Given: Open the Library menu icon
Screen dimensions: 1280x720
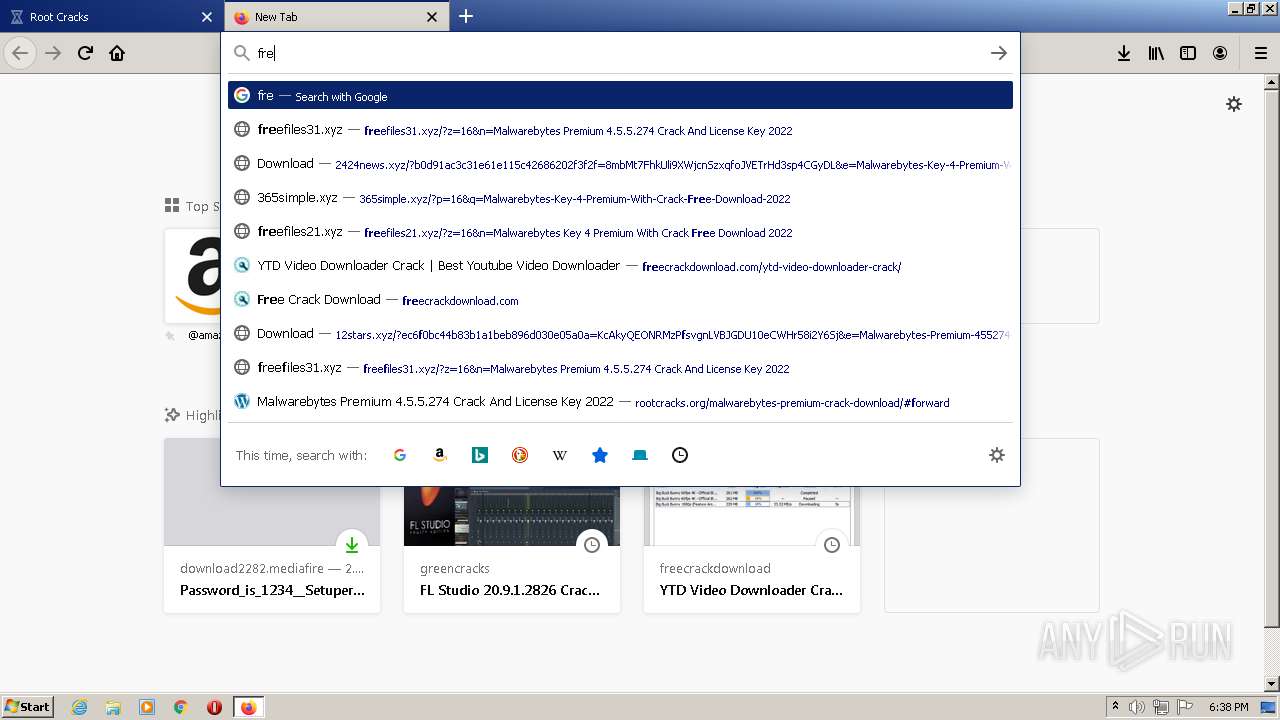Looking at the screenshot, I should point(1156,53).
